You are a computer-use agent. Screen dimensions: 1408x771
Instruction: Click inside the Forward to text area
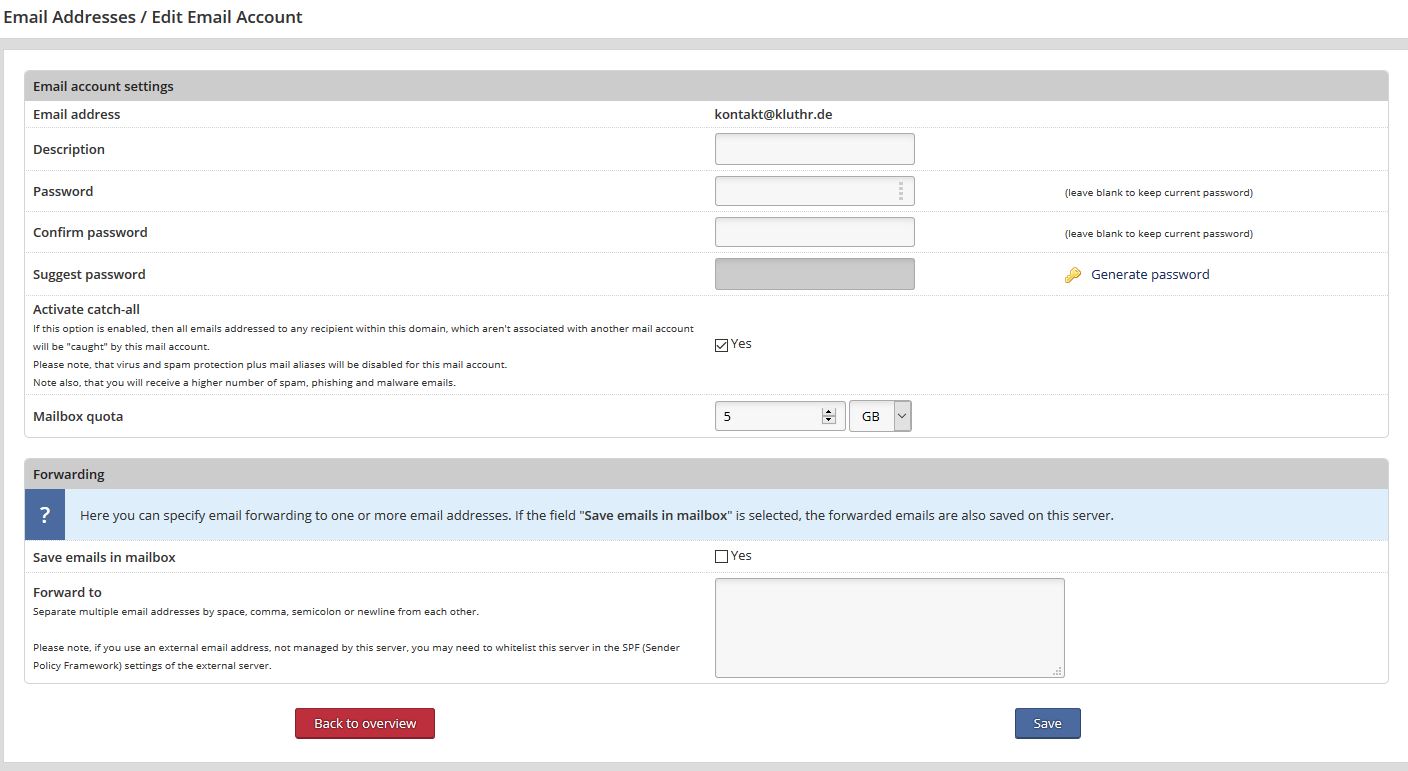[888, 627]
